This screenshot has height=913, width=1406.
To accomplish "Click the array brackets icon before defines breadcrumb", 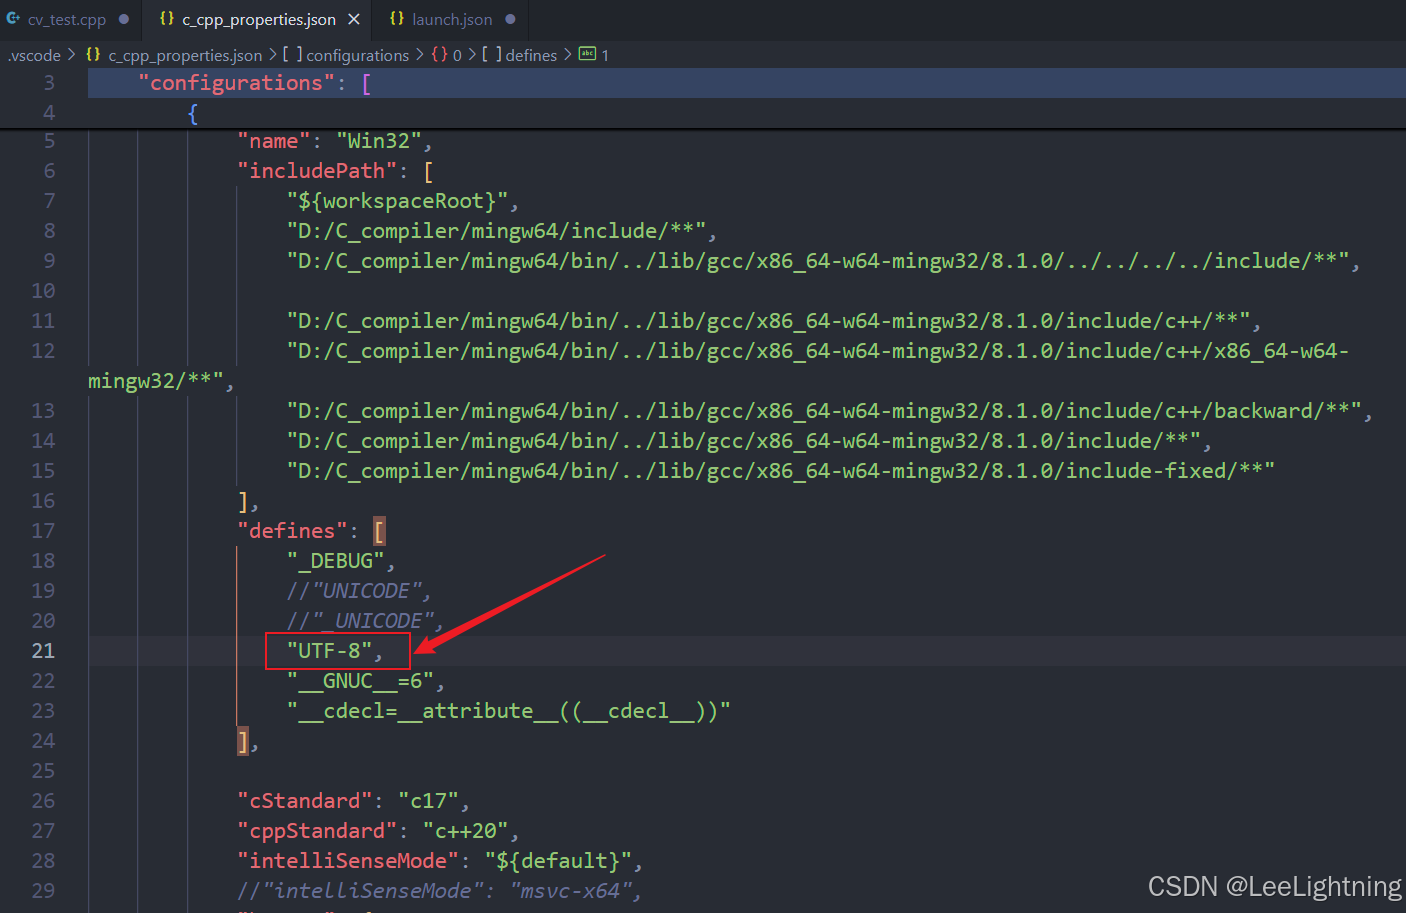I will (491, 55).
